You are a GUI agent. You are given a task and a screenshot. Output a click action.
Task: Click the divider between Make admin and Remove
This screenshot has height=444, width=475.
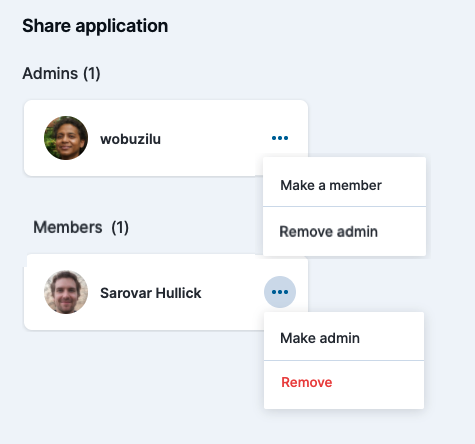tap(344, 360)
